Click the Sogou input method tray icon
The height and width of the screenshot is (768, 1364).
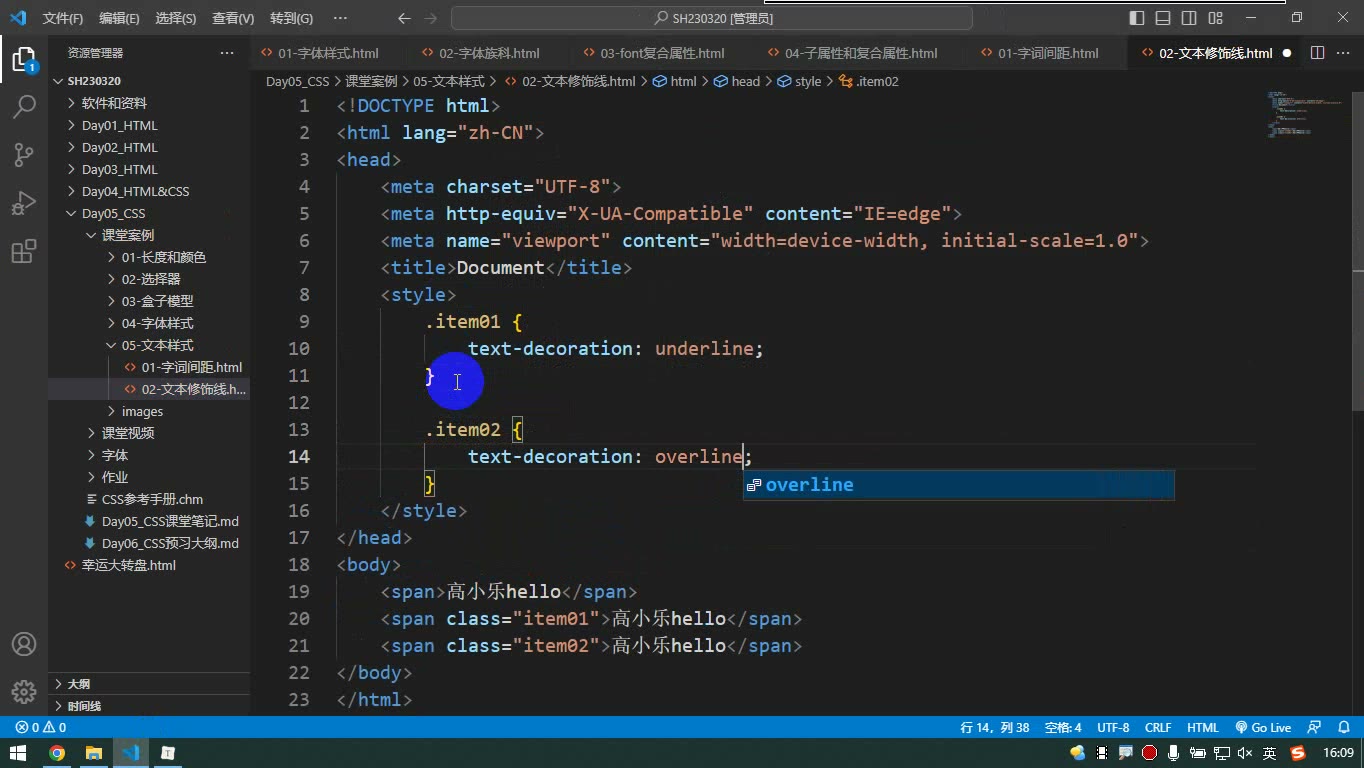1298,753
